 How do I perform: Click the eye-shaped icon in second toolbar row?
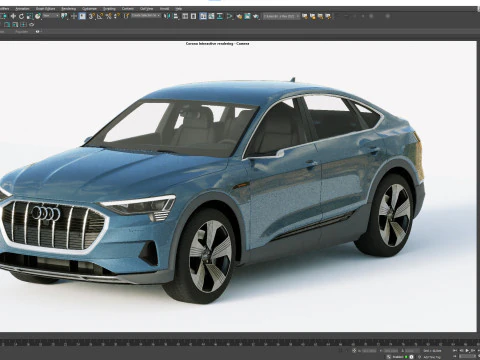[31, 25]
